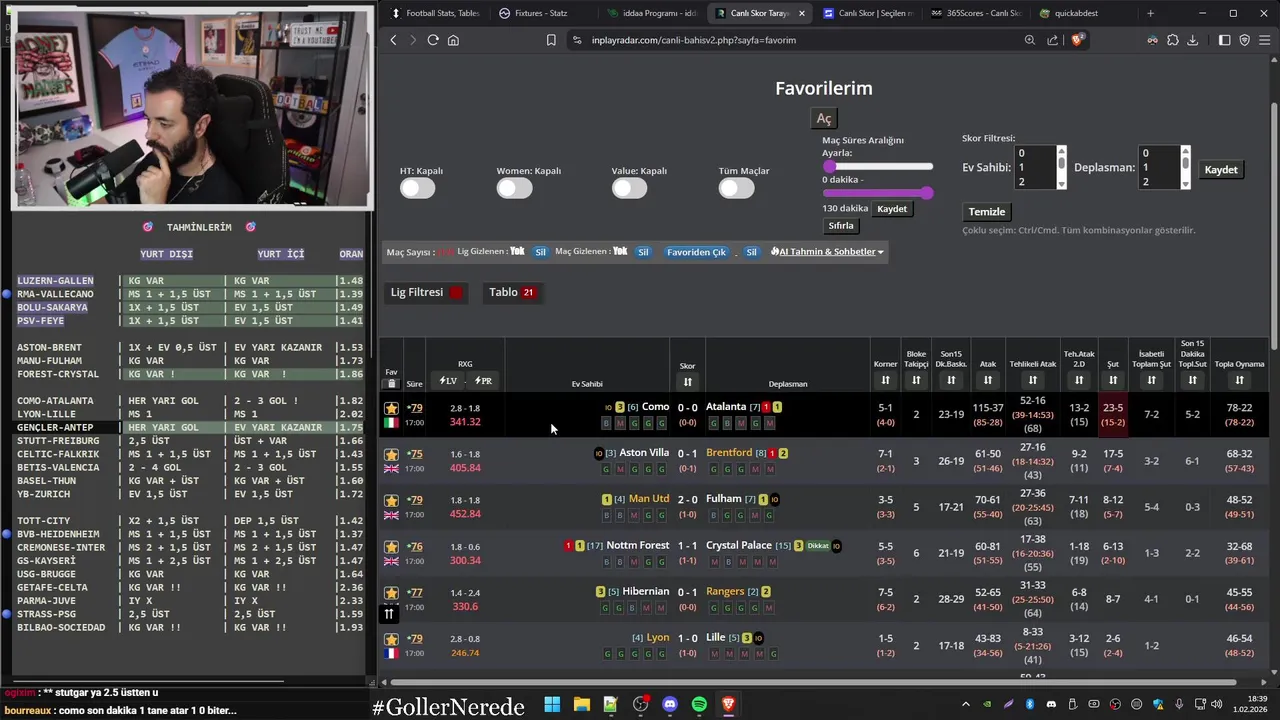The image size is (1280, 720).
Task: Sort by Bloke Takipçi column
Action: pos(916,380)
